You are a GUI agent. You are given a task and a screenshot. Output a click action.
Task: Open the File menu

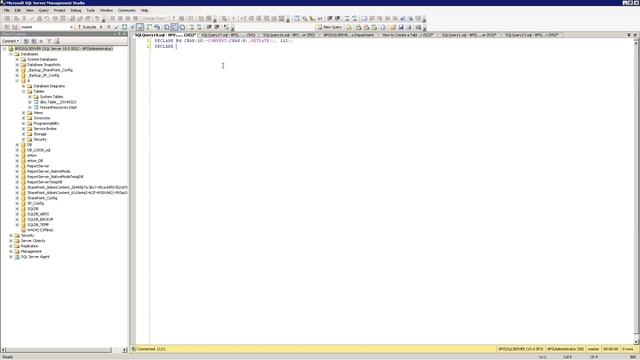click(7, 10)
